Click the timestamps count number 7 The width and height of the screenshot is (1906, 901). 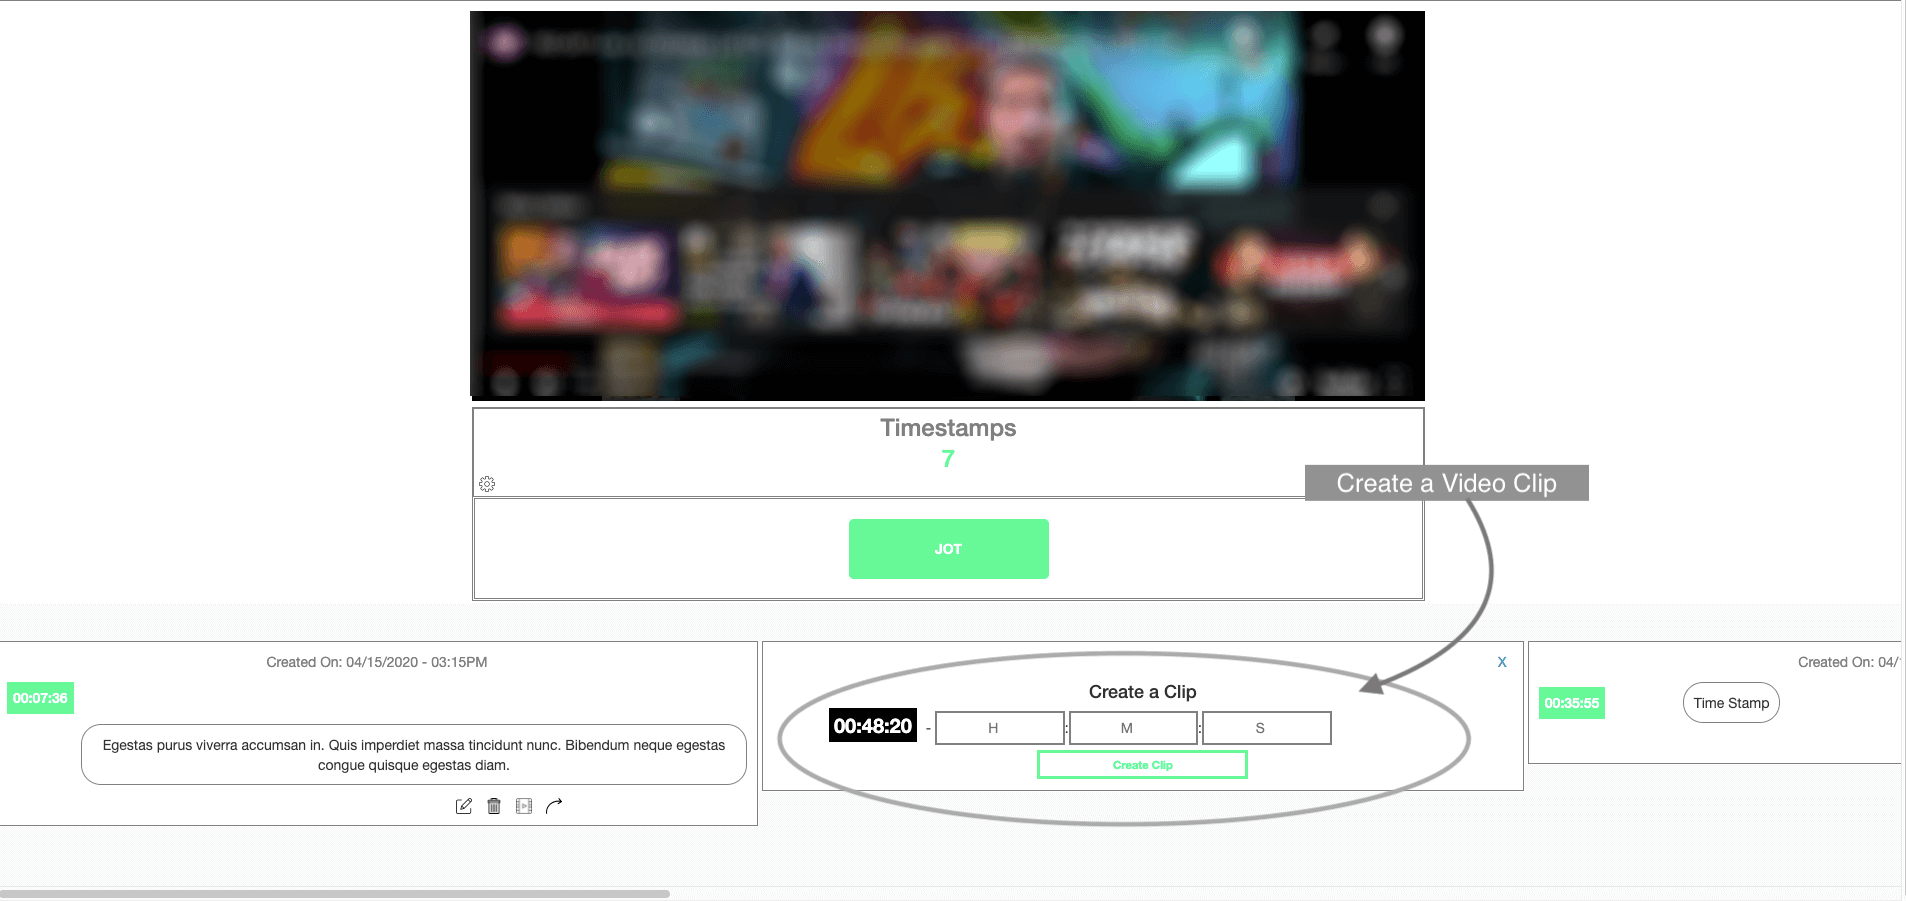tap(948, 459)
